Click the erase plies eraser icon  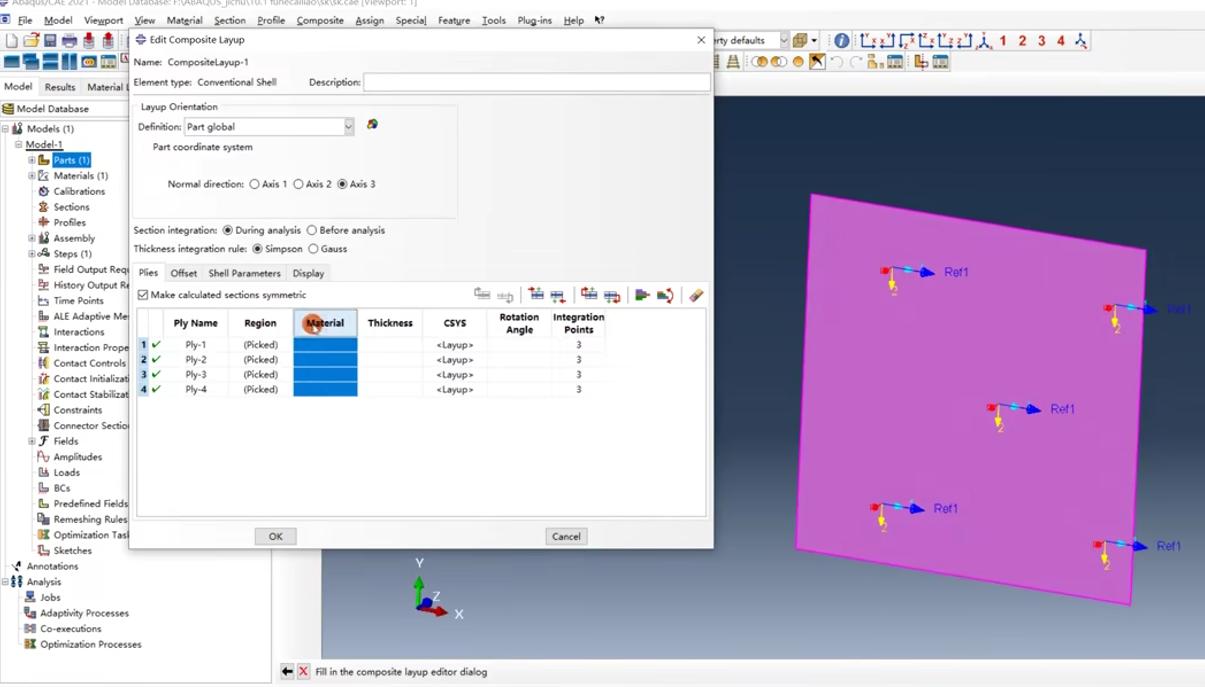[696, 295]
